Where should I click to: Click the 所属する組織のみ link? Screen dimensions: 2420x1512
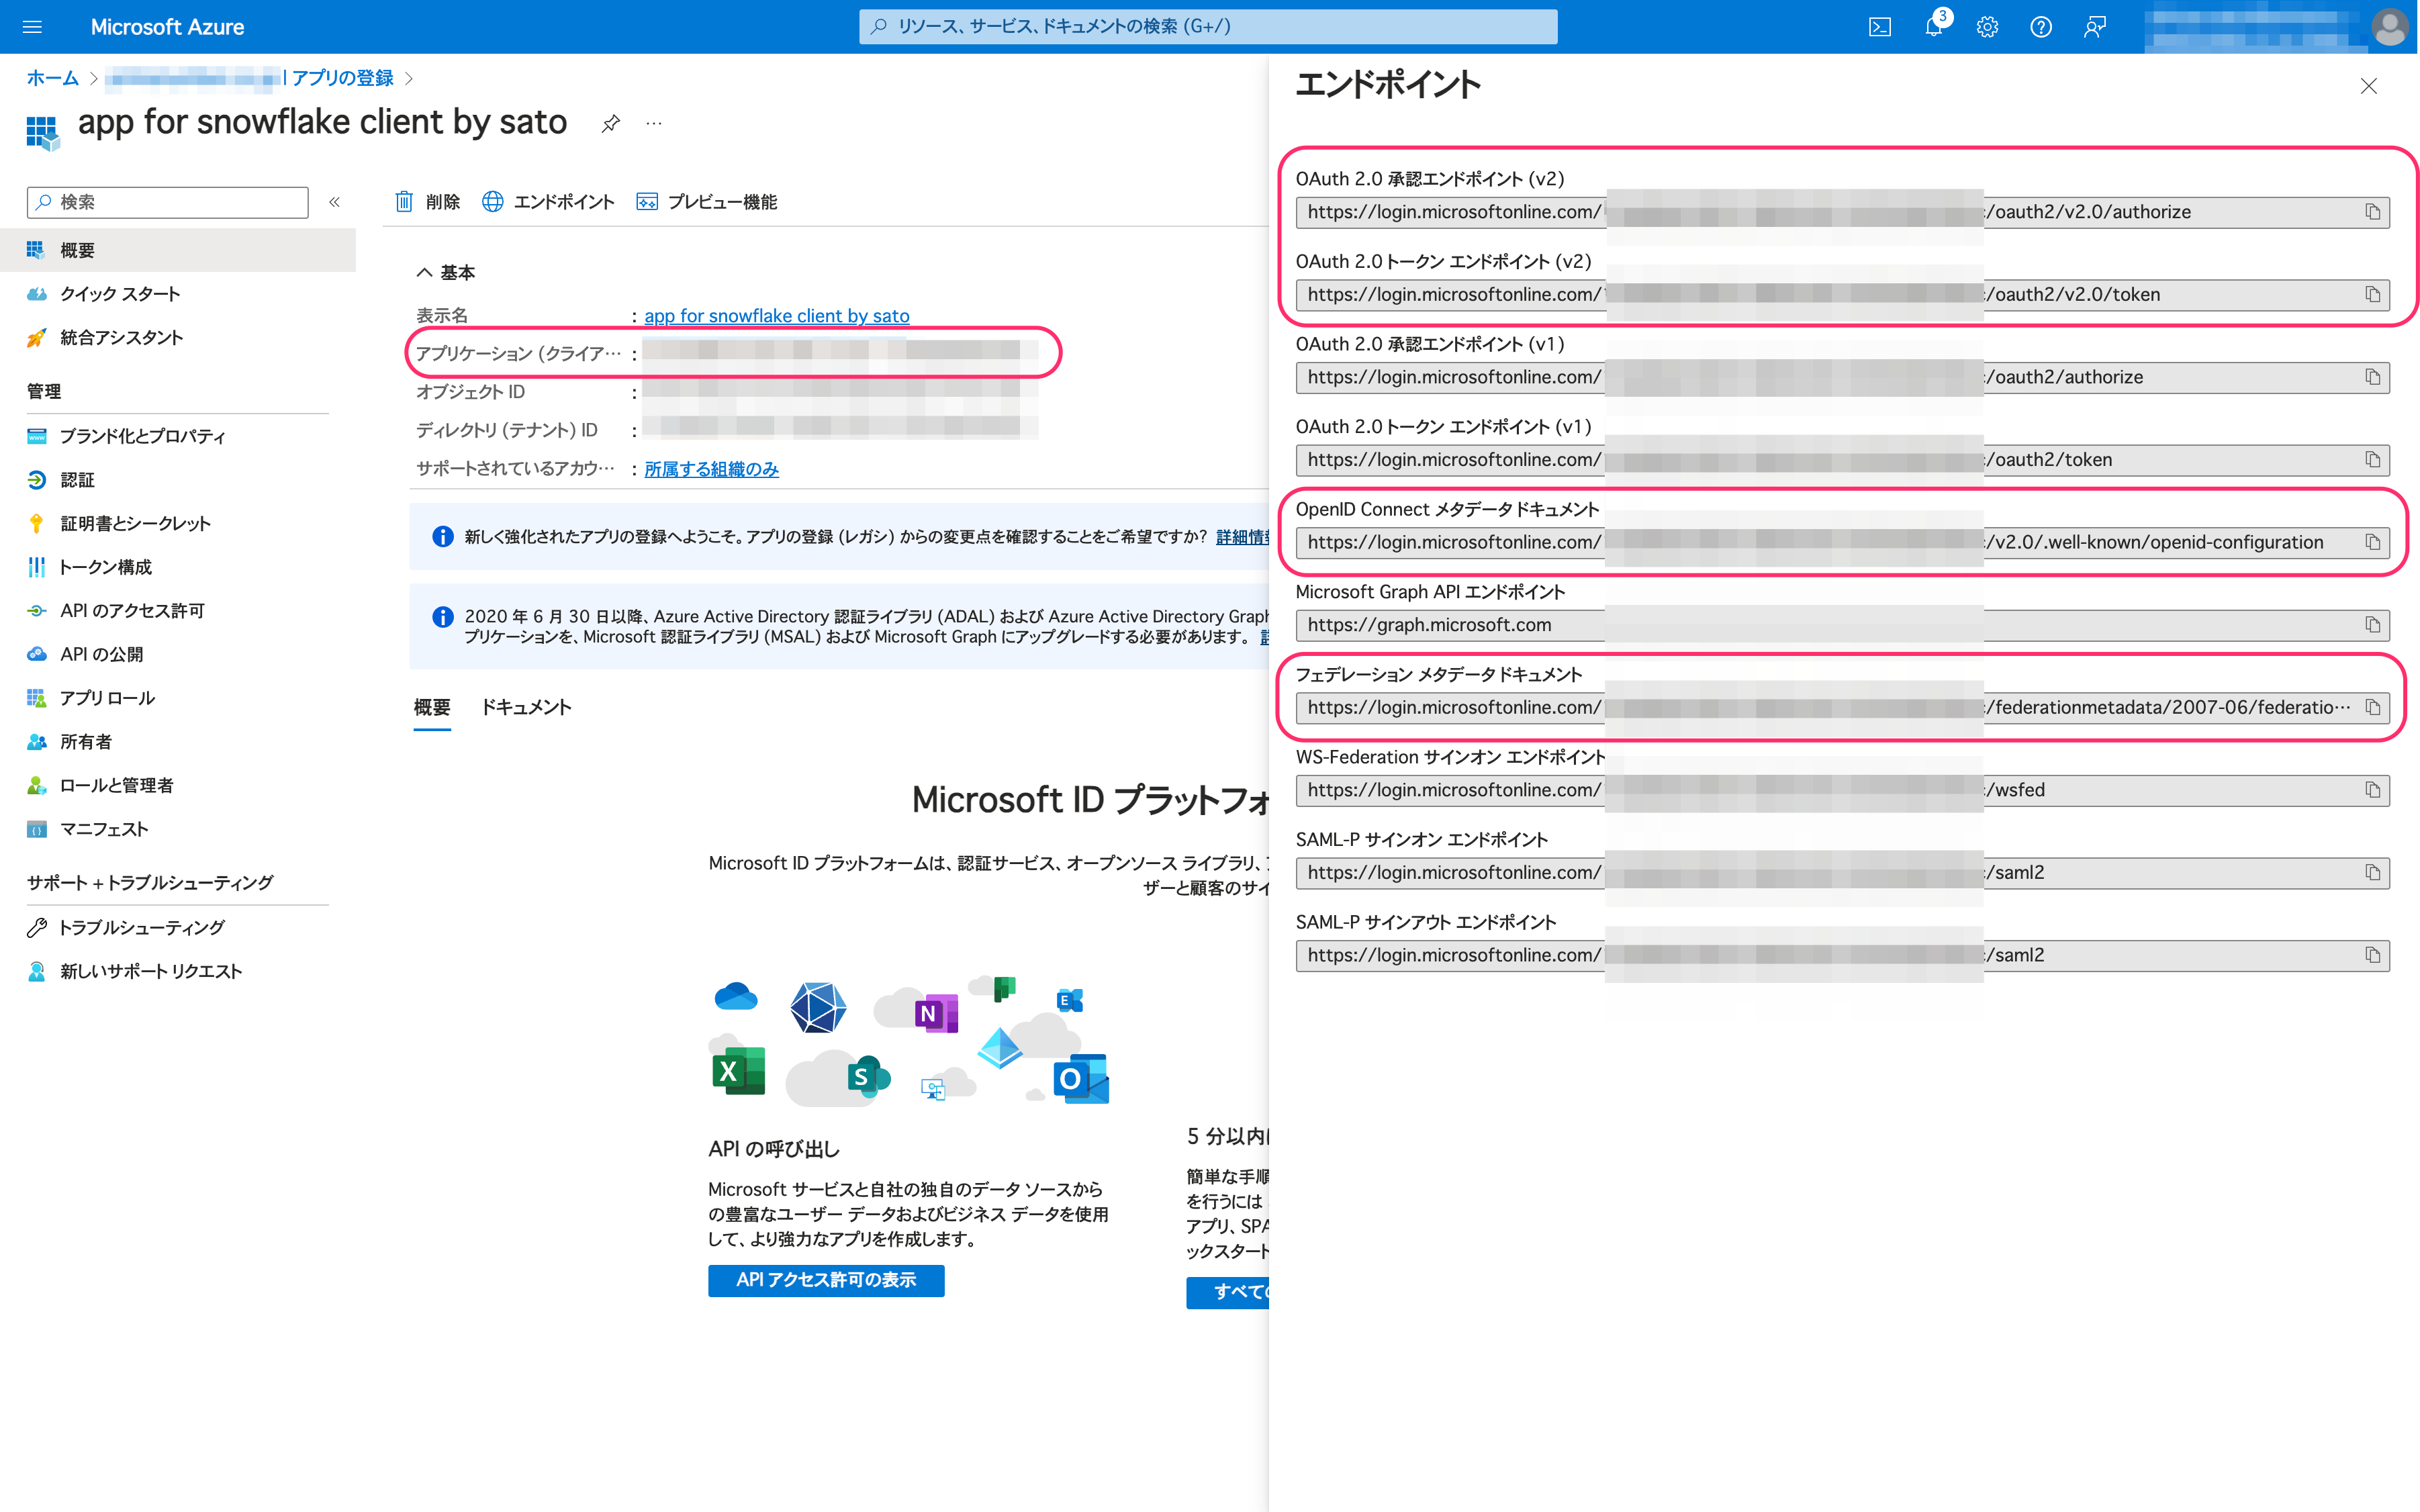pos(711,469)
